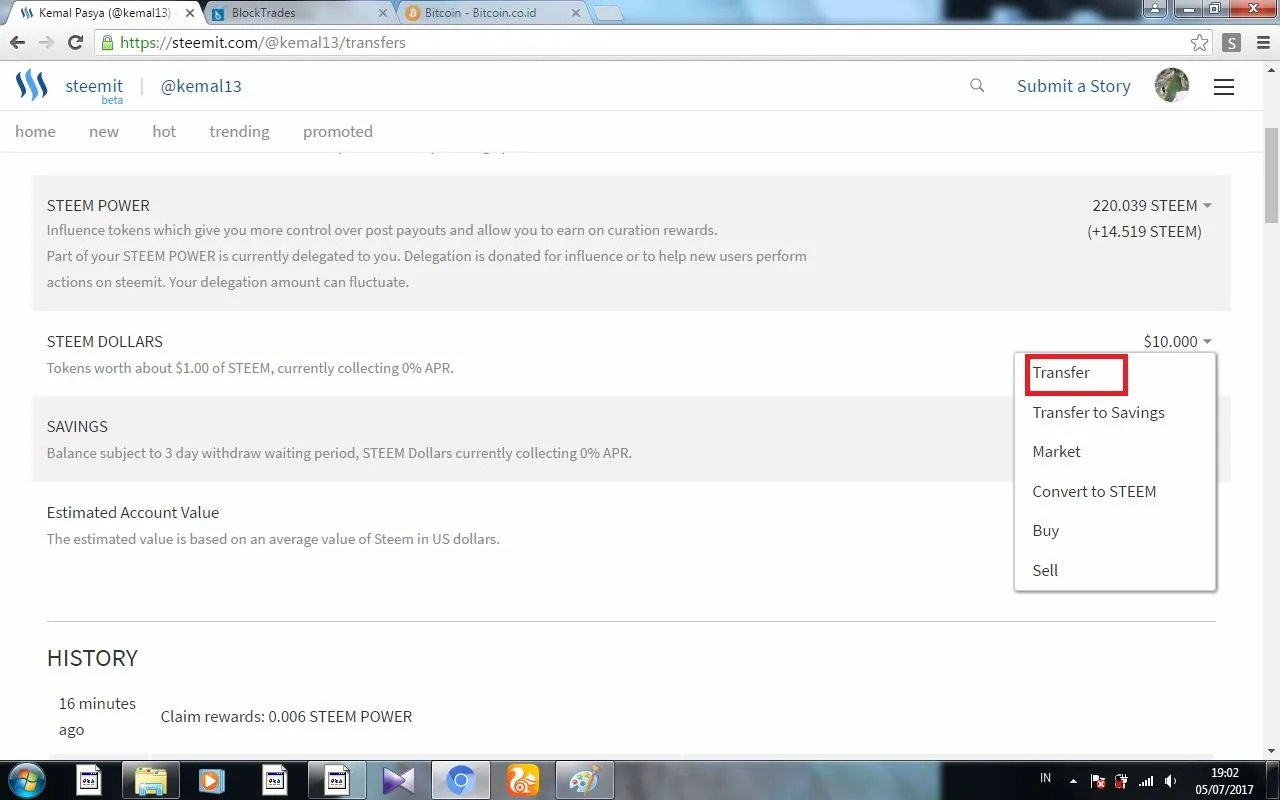Reload the page with the refresh icon
The width and height of the screenshot is (1280, 800).
75,43
